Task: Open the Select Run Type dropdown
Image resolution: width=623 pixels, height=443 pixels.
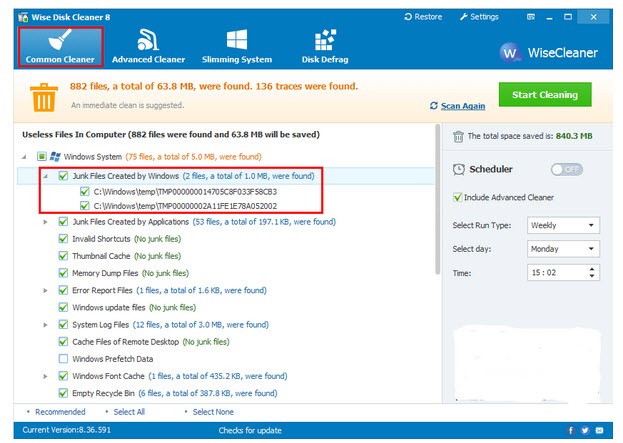Action: (x=563, y=225)
